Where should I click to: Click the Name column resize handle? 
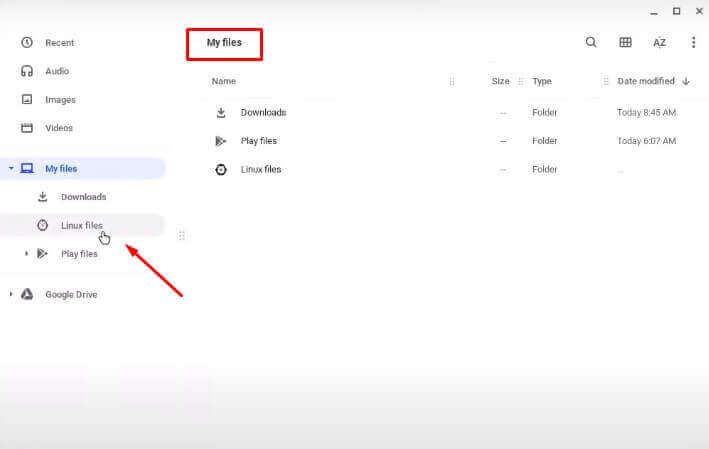pyautogui.click(x=452, y=81)
